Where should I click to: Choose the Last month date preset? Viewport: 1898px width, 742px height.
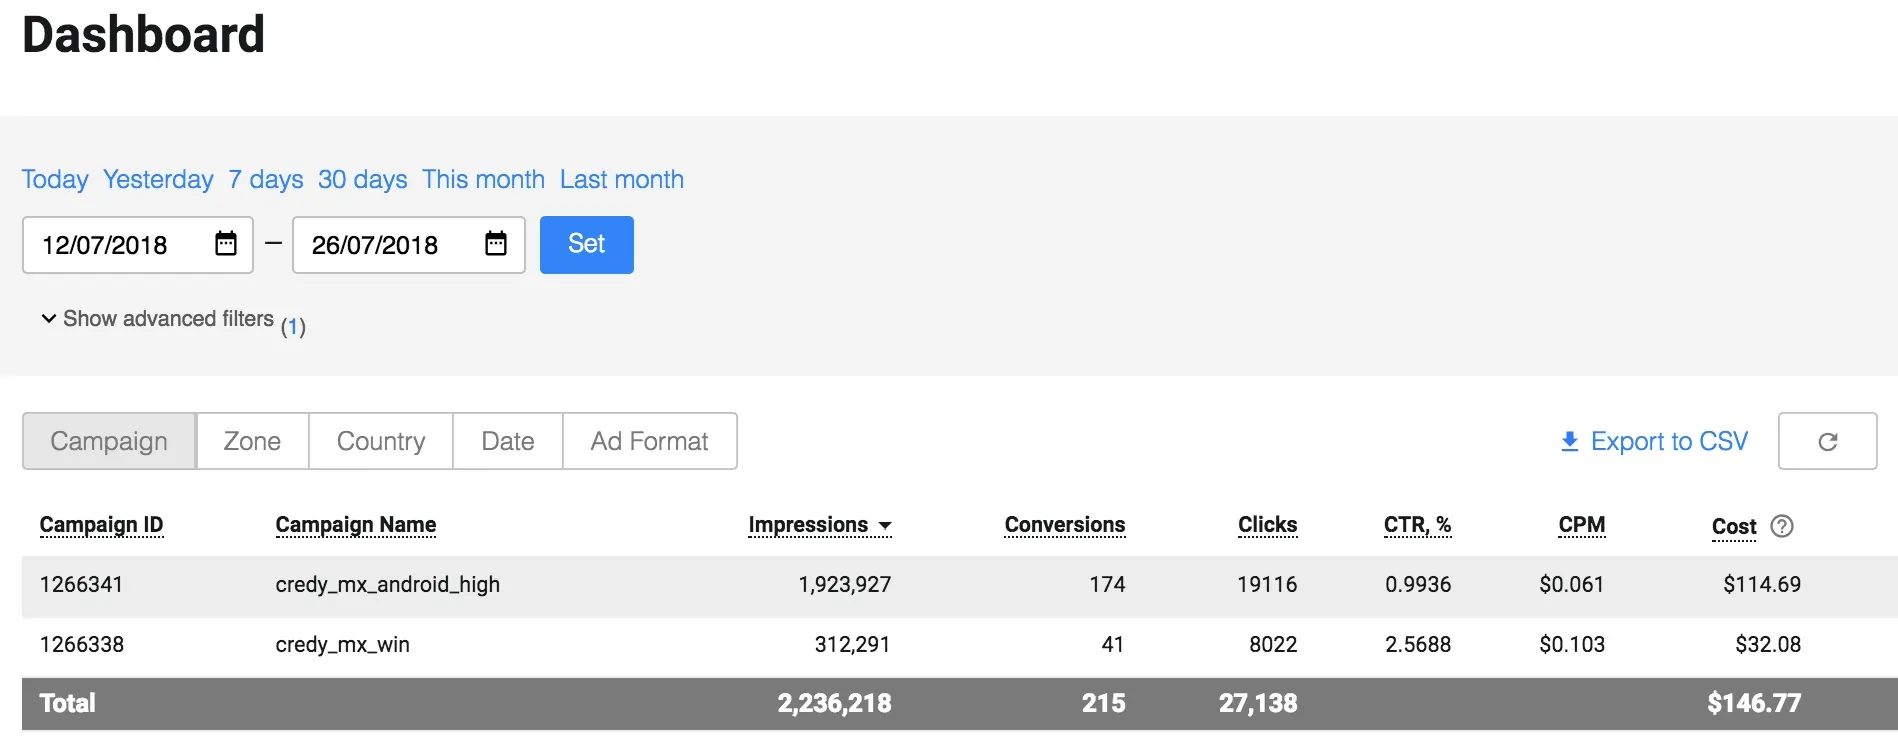coord(622,179)
